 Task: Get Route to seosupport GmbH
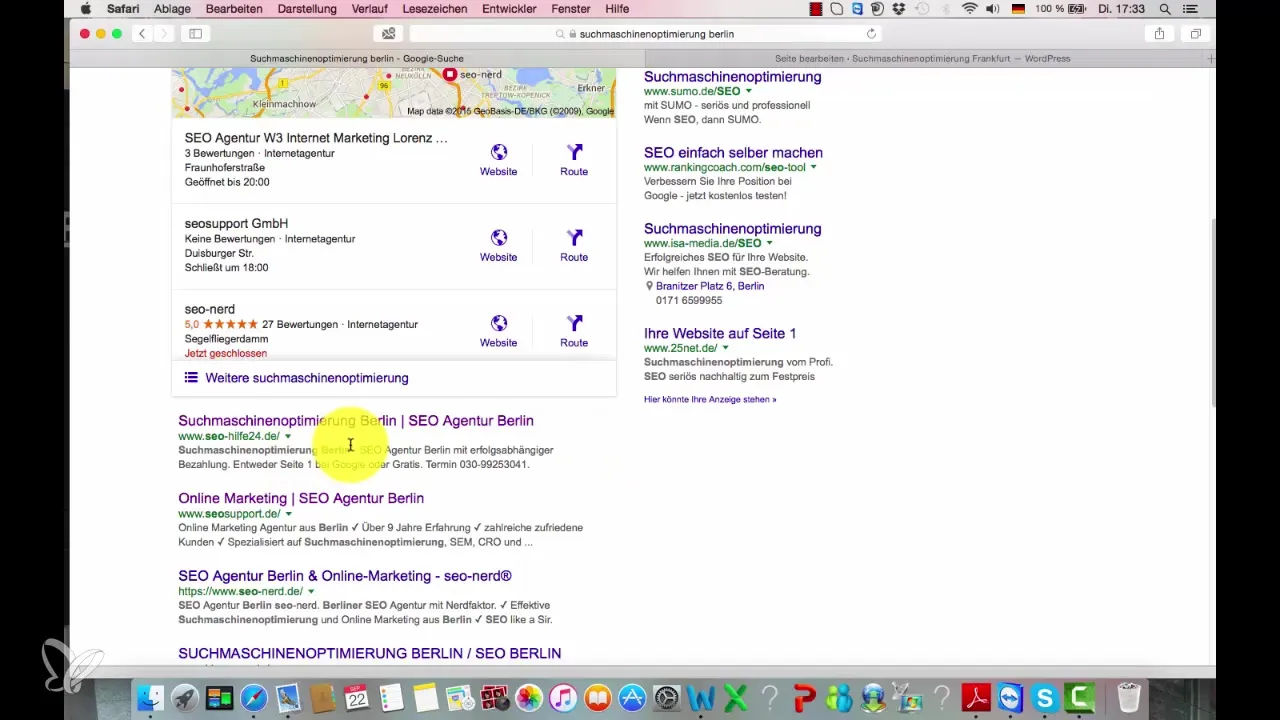tap(574, 246)
